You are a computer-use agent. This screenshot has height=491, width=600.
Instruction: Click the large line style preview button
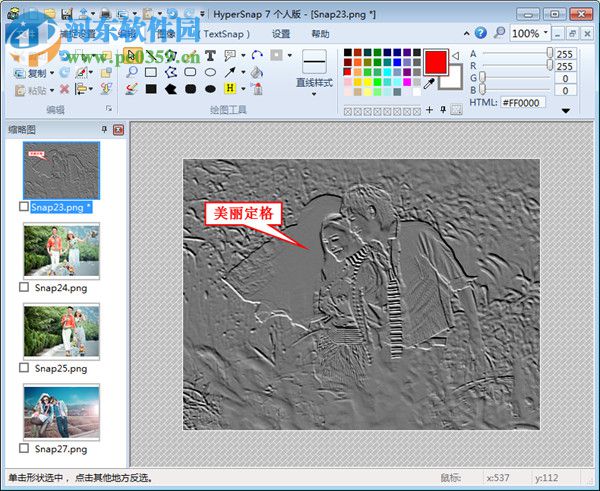(x=314, y=61)
